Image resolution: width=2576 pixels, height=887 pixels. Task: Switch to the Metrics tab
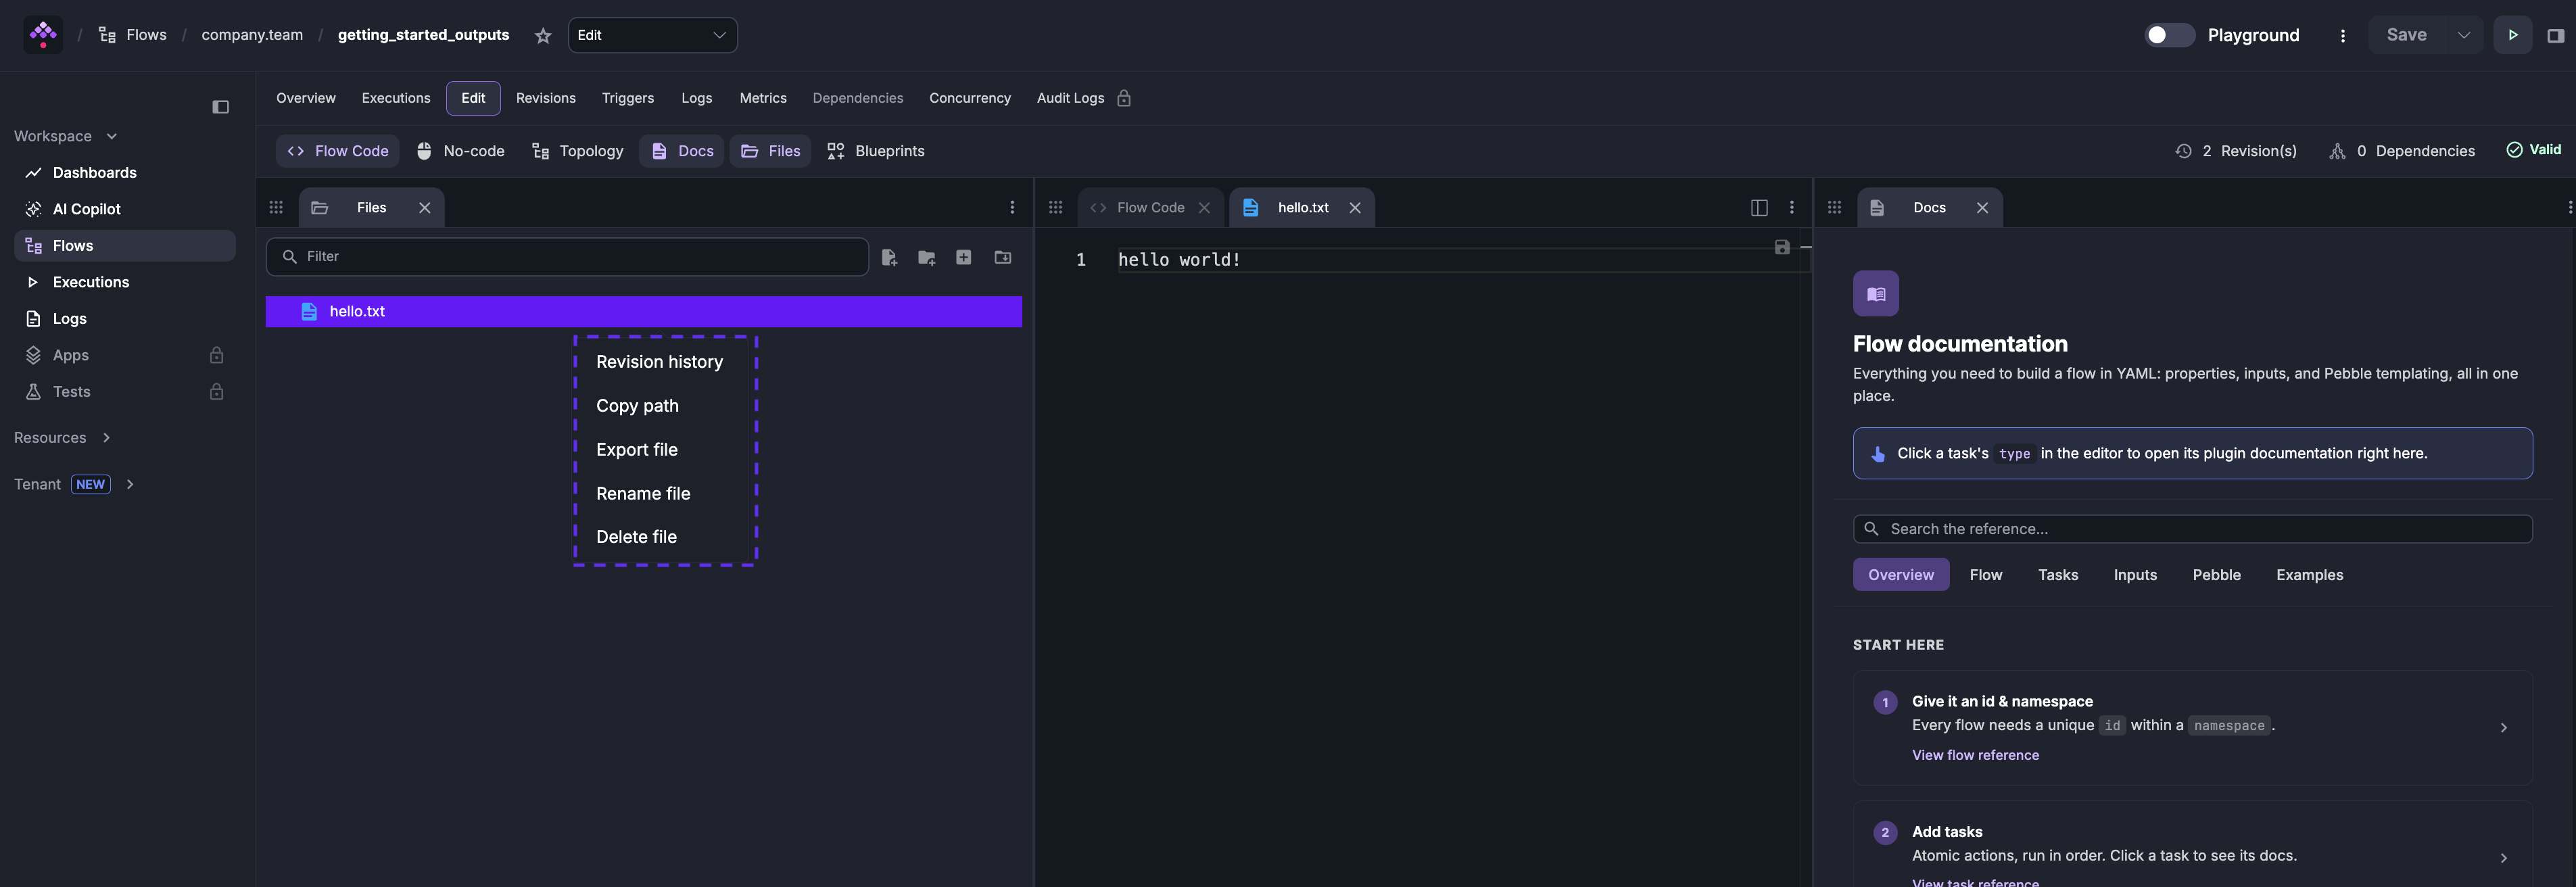(x=762, y=98)
